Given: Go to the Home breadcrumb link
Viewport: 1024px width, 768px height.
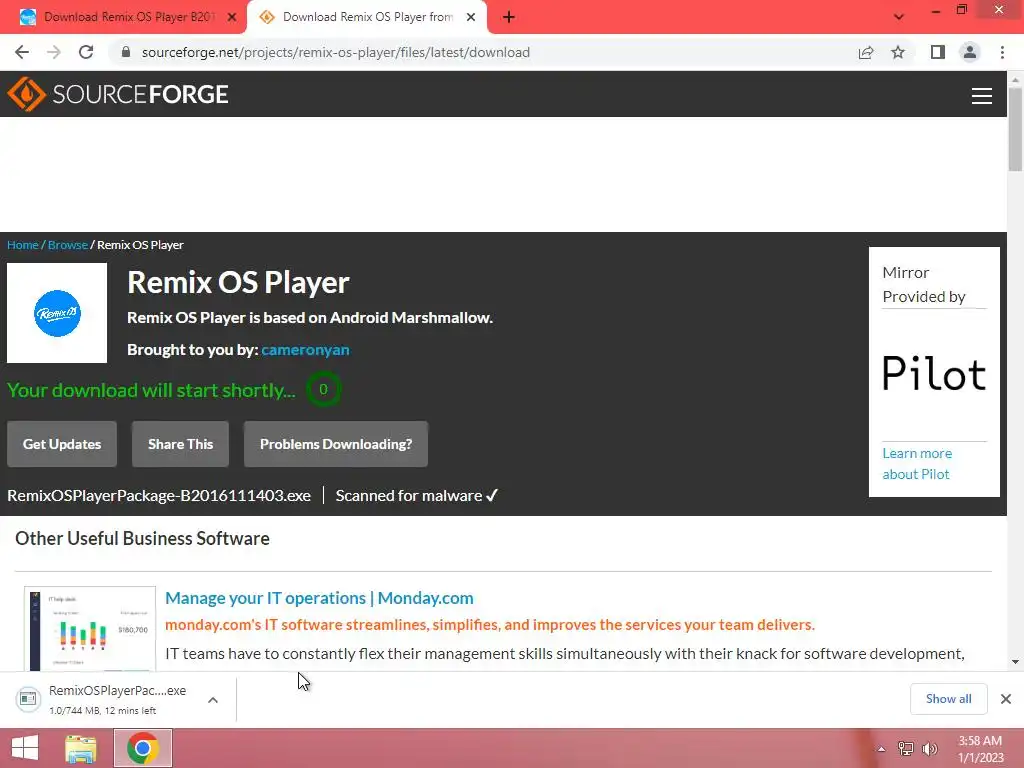Looking at the screenshot, I should click(x=23, y=245).
